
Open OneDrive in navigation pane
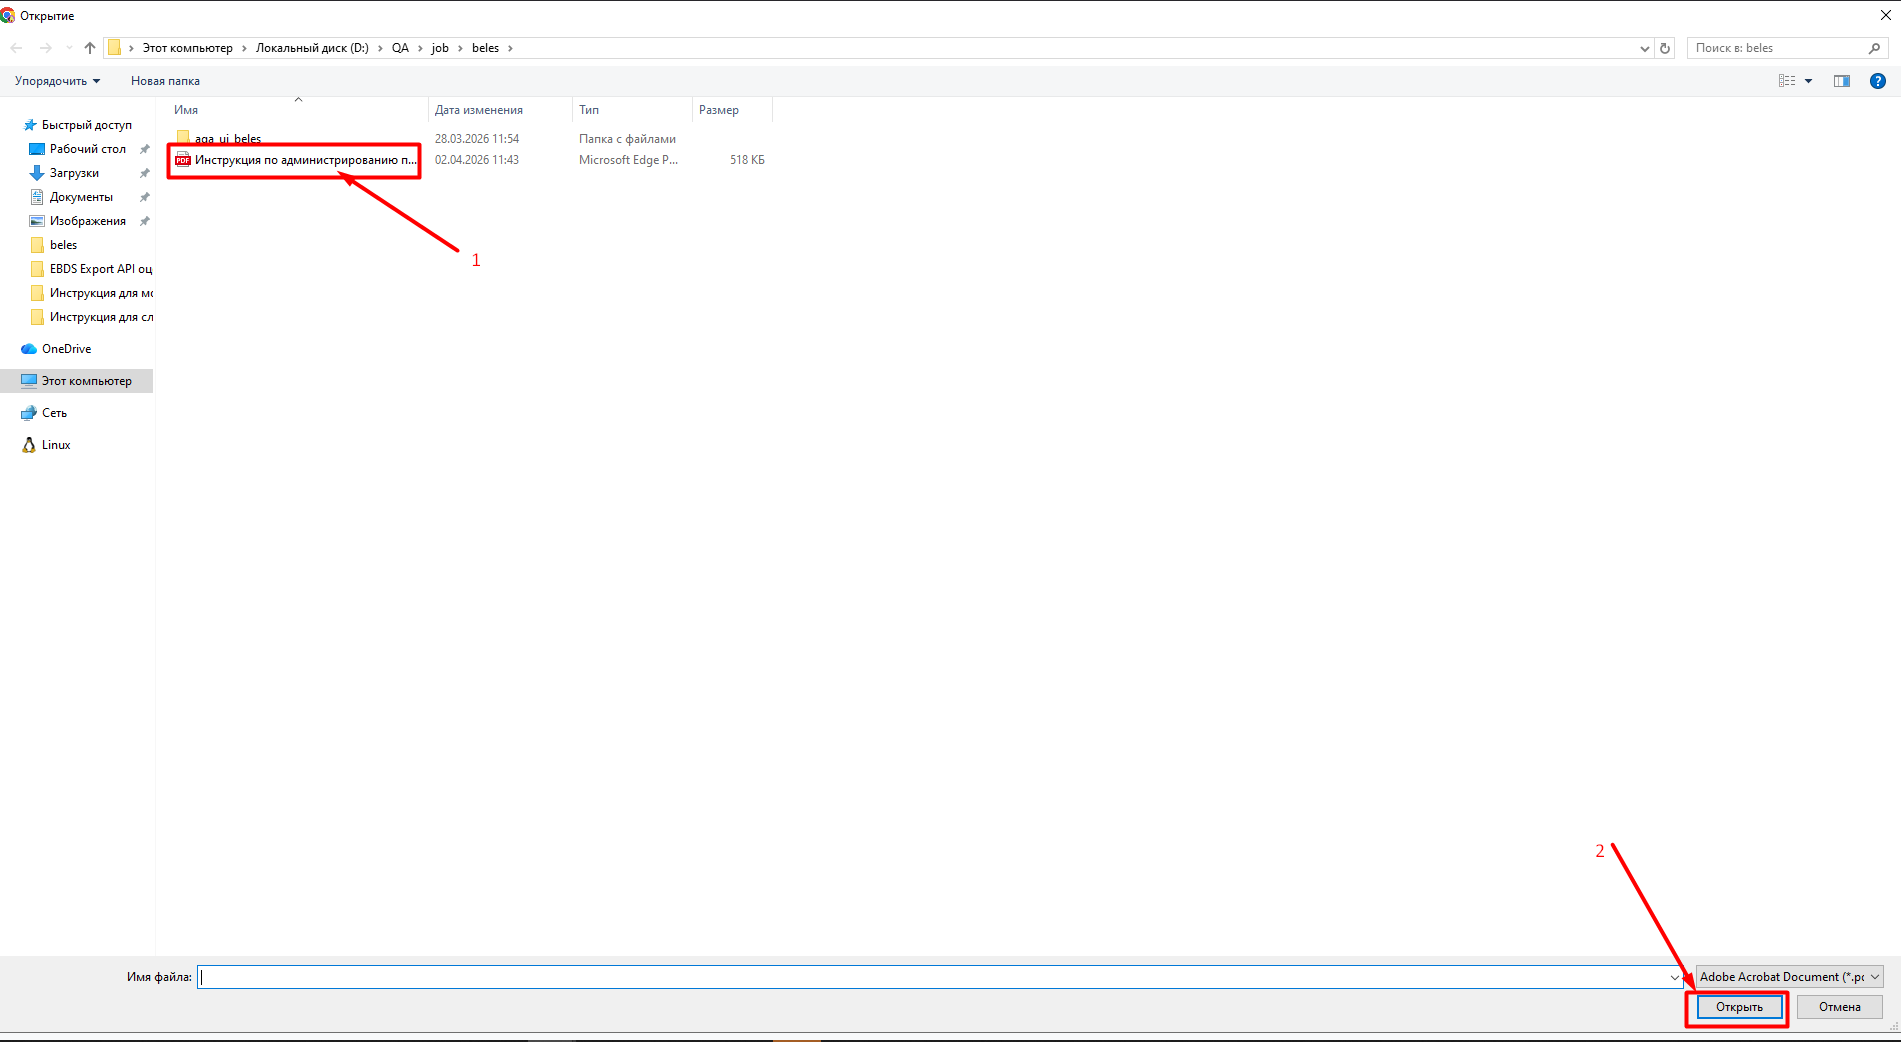click(x=66, y=349)
